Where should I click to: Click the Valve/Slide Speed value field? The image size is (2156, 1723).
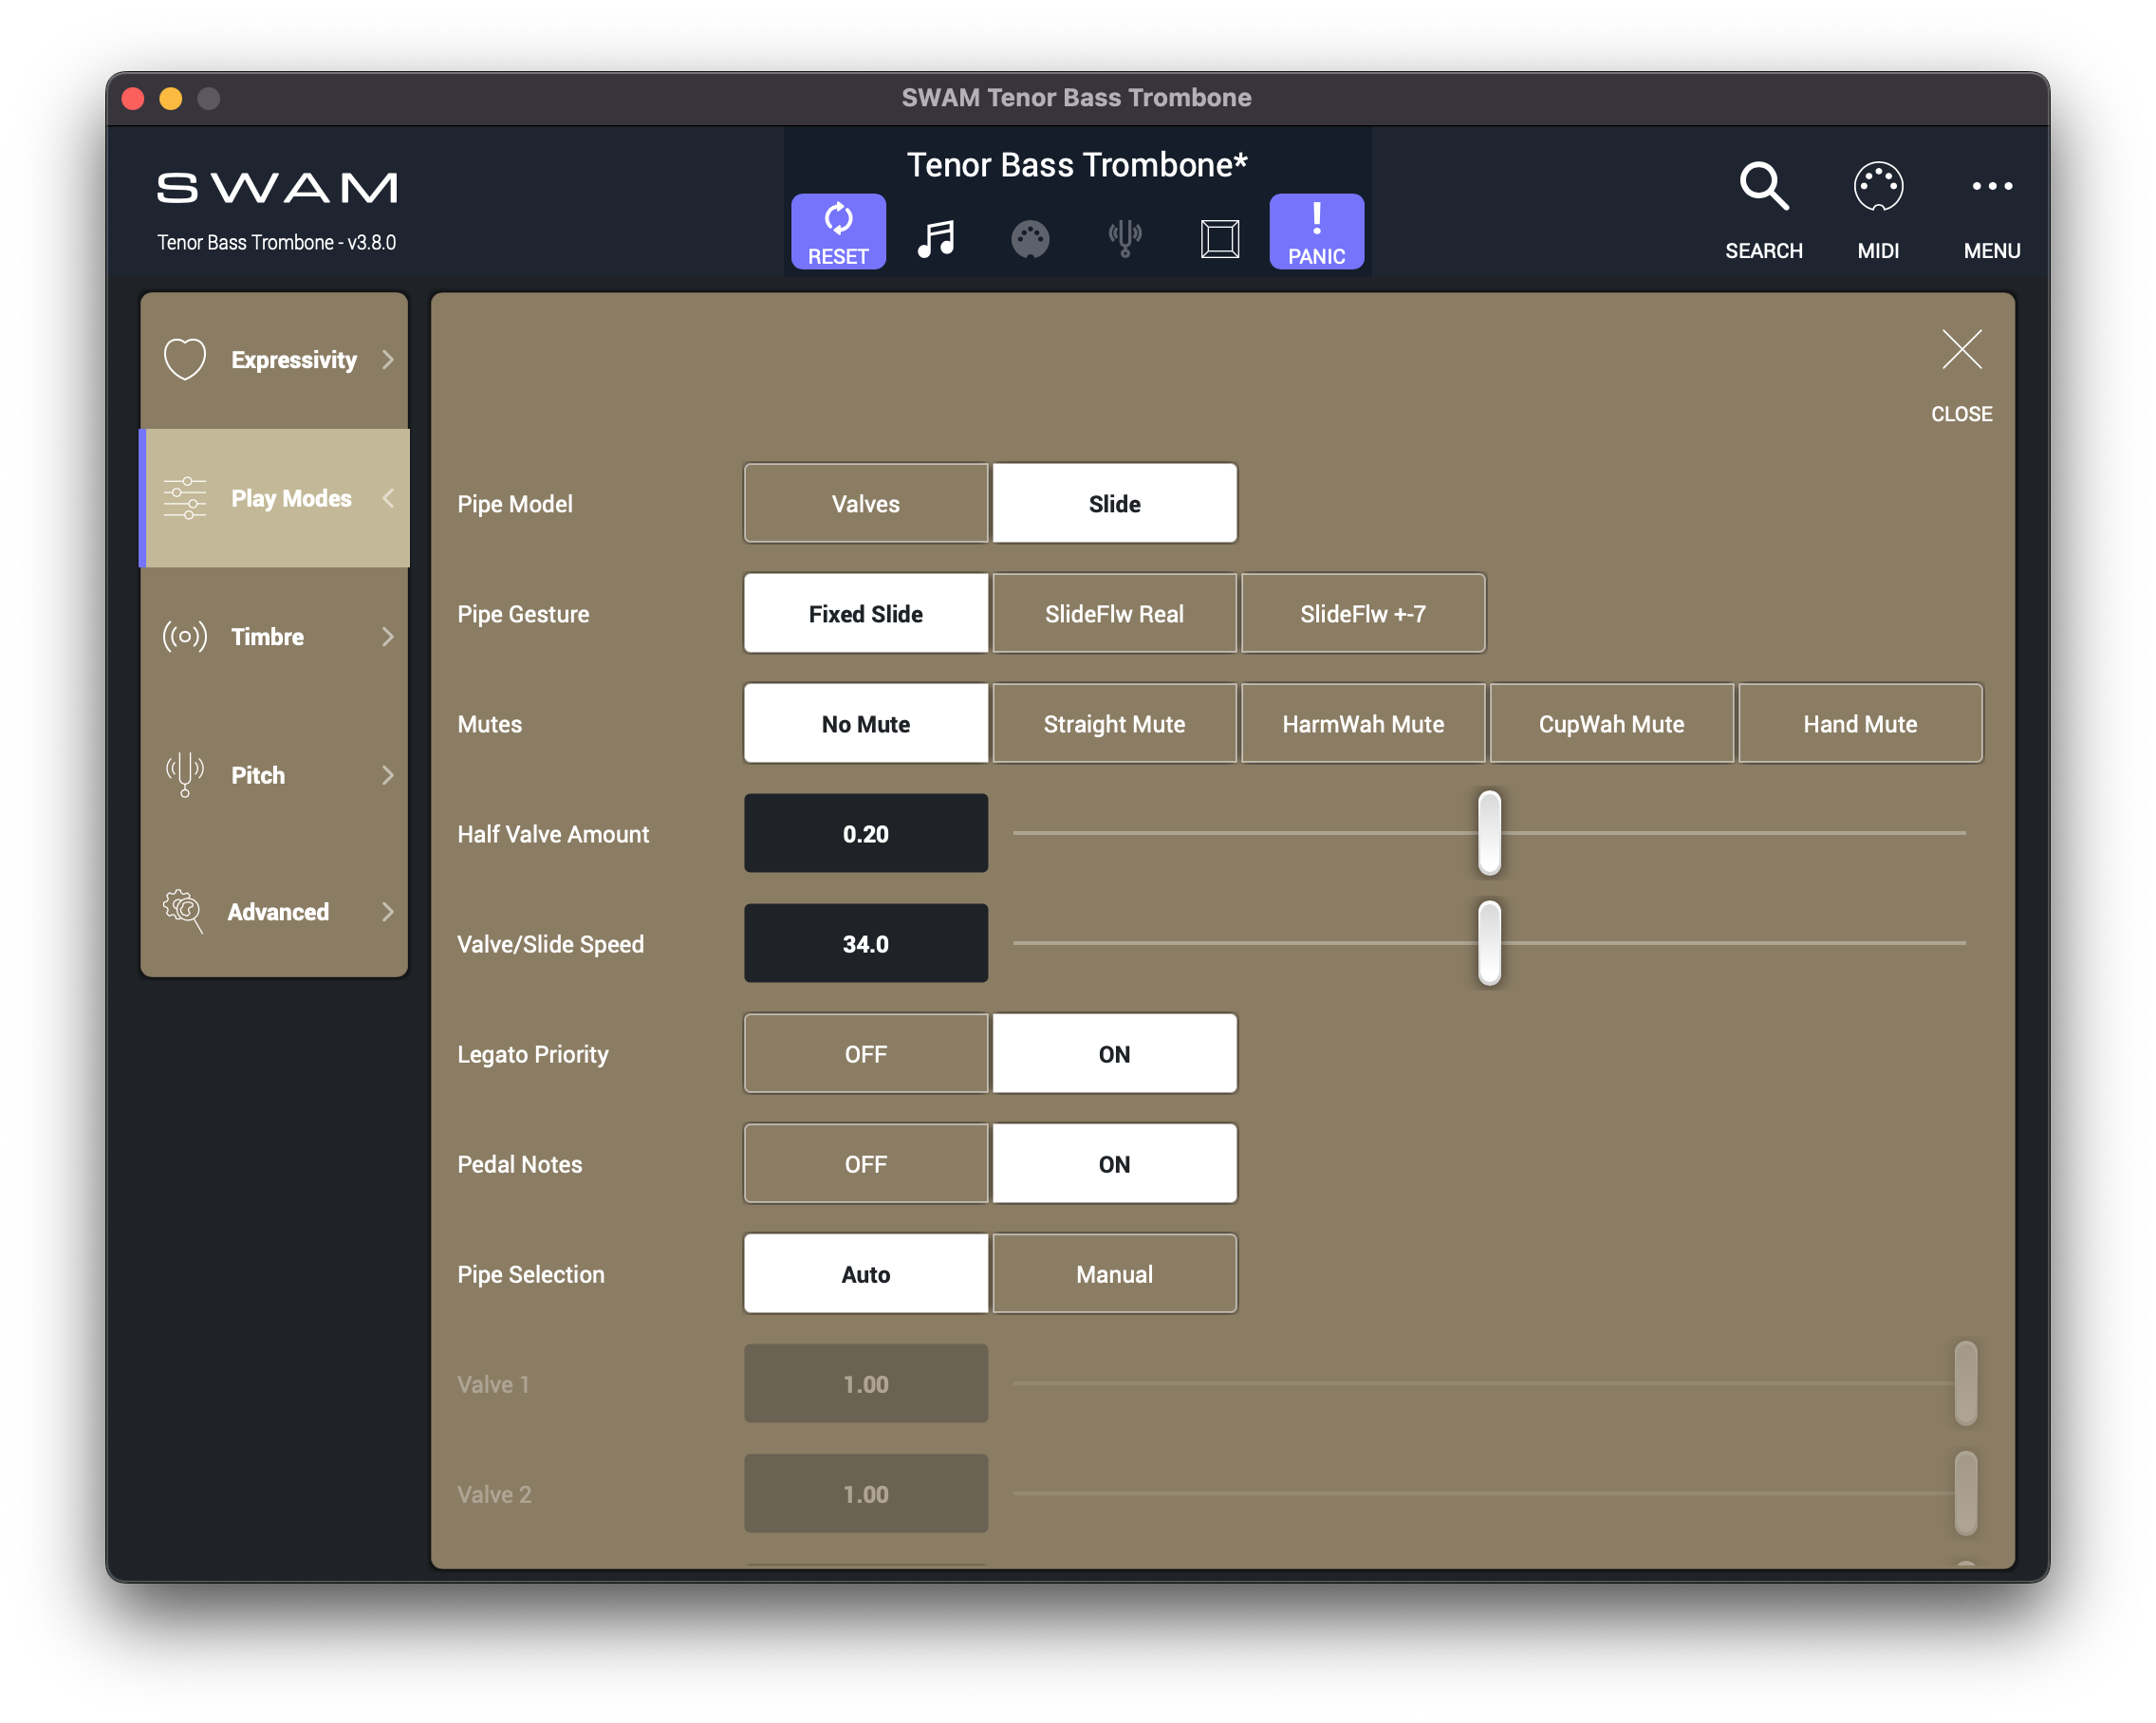point(865,943)
